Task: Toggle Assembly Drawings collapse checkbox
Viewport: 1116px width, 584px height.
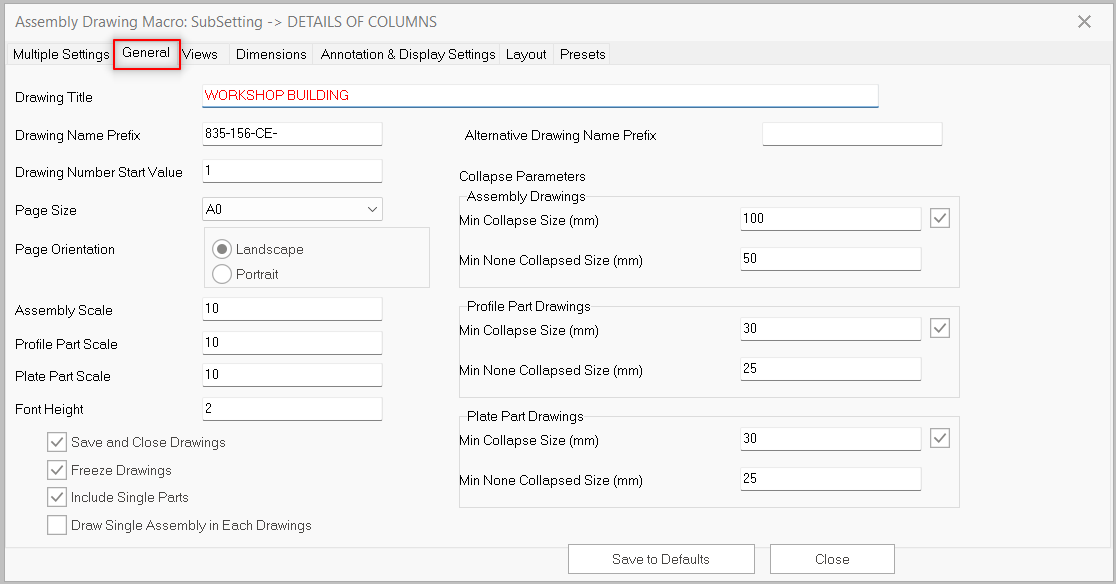Action: coord(939,218)
